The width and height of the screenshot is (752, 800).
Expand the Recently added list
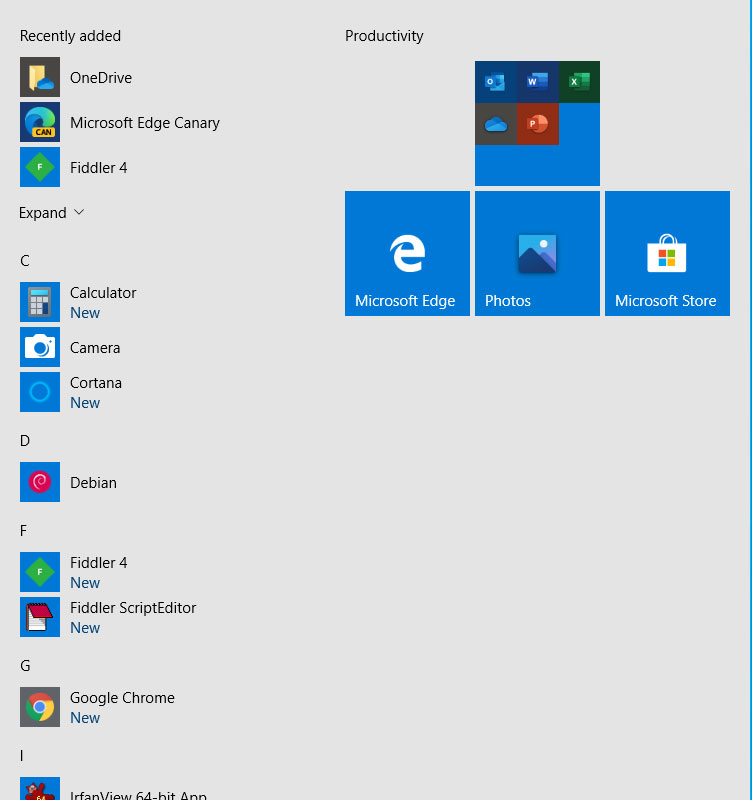(52, 213)
